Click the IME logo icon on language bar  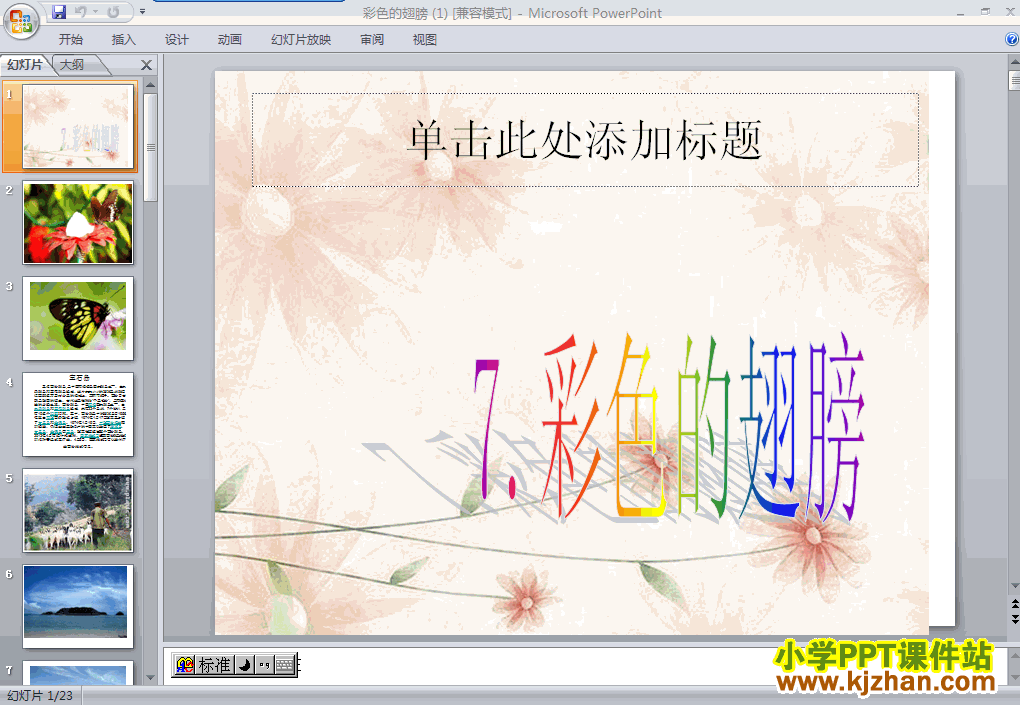tap(185, 665)
